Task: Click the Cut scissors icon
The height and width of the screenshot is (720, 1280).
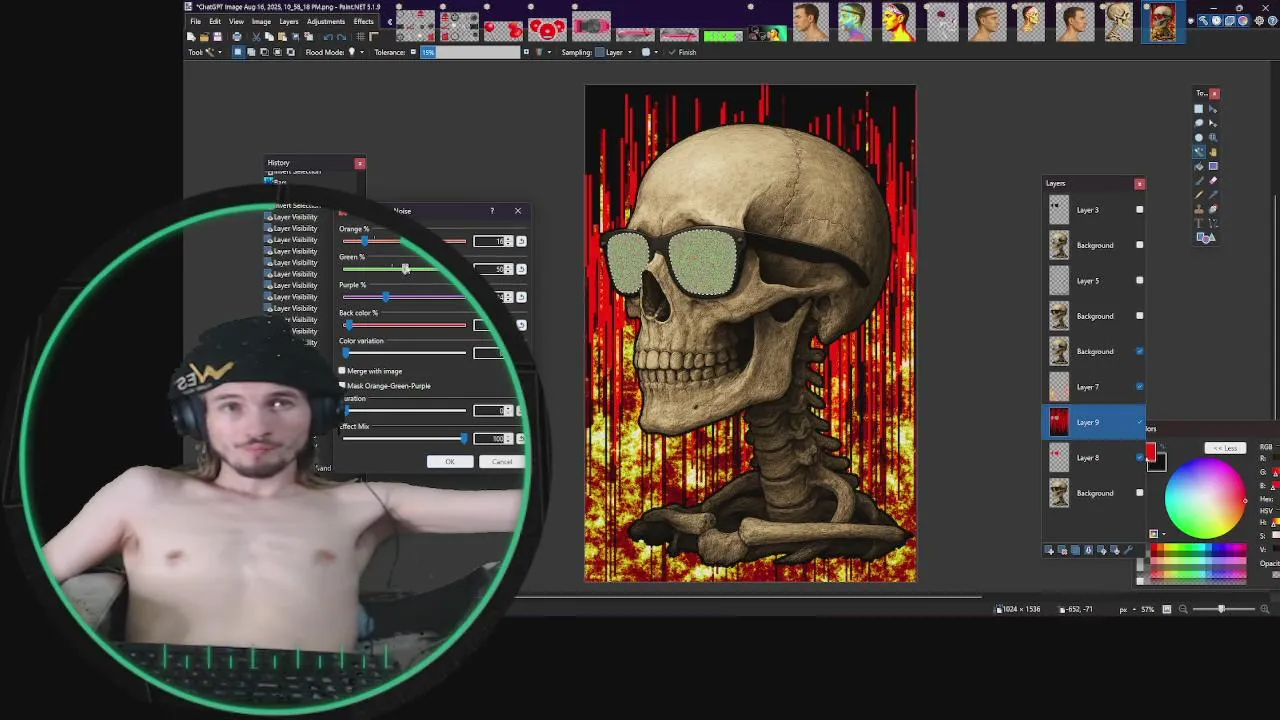Action: coord(256,36)
